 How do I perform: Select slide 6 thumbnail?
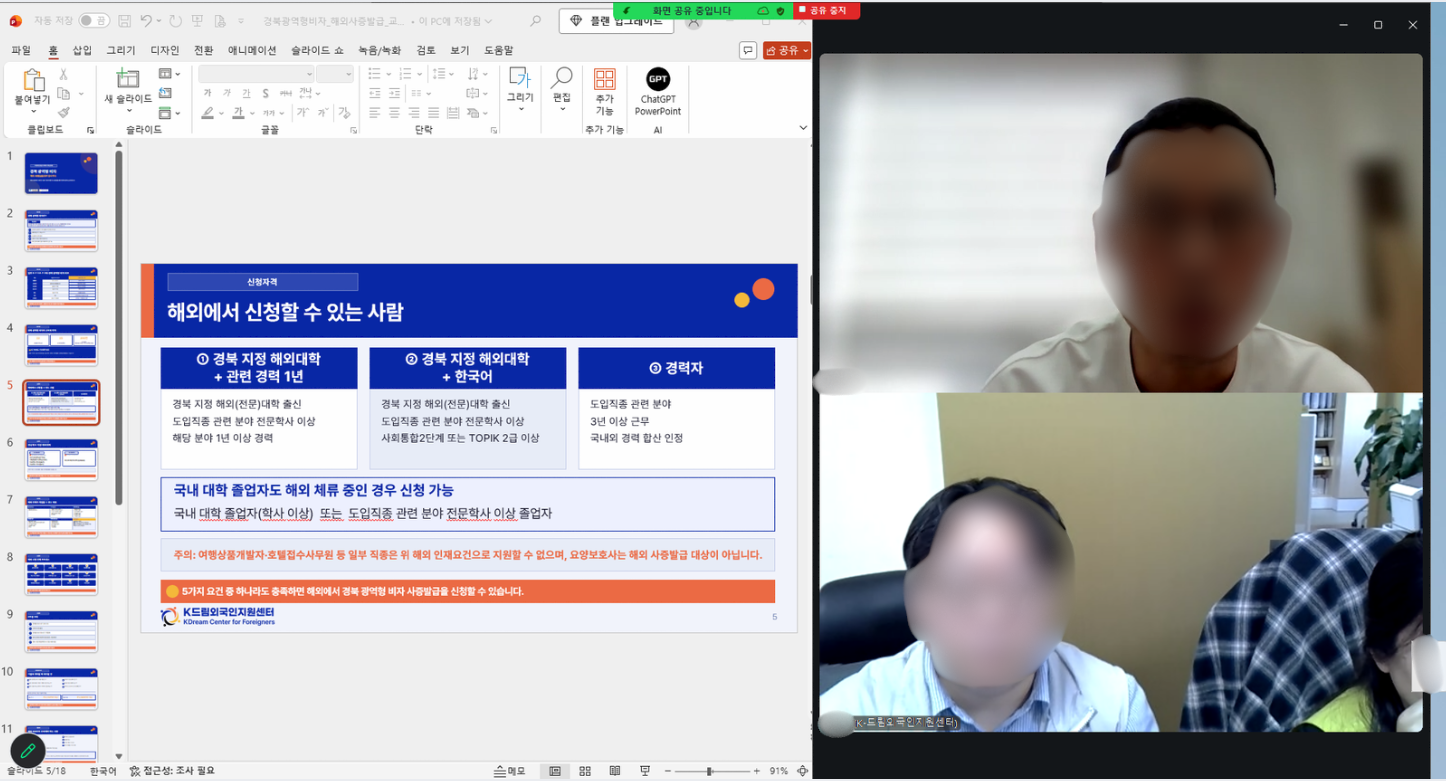(61, 460)
